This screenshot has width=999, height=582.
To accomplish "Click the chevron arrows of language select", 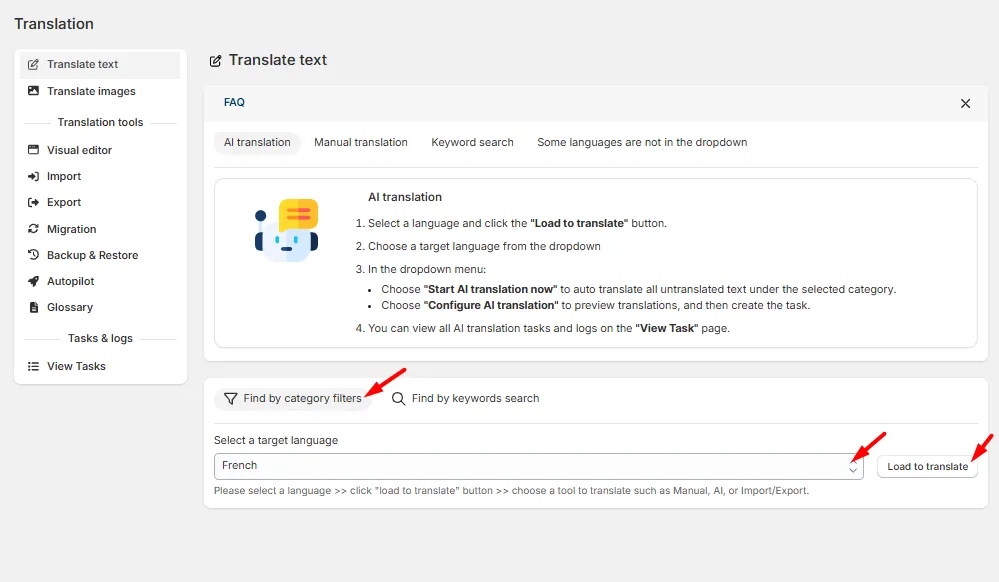I will pos(852,466).
